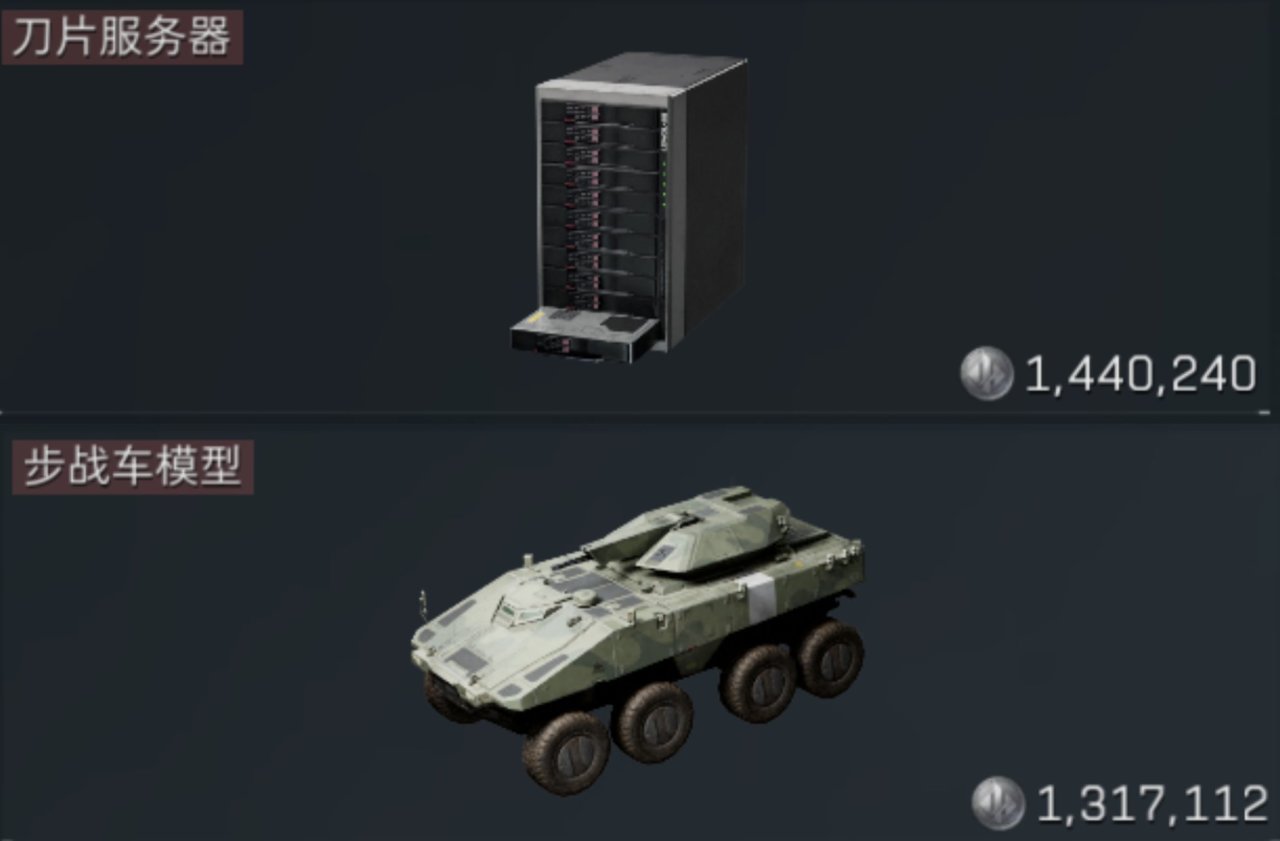This screenshot has height=841, width=1280.
Task: Click the divider line between the two item cards
Action: (x=640, y=412)
